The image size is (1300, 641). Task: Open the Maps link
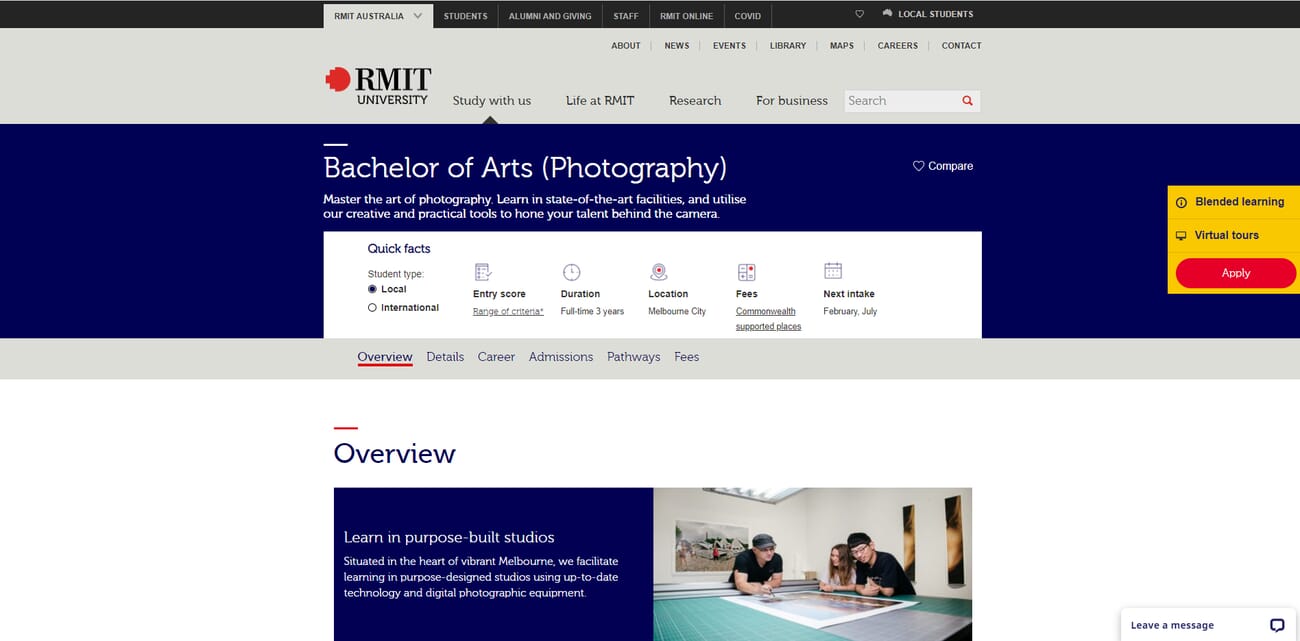click(x=842, y=46)
